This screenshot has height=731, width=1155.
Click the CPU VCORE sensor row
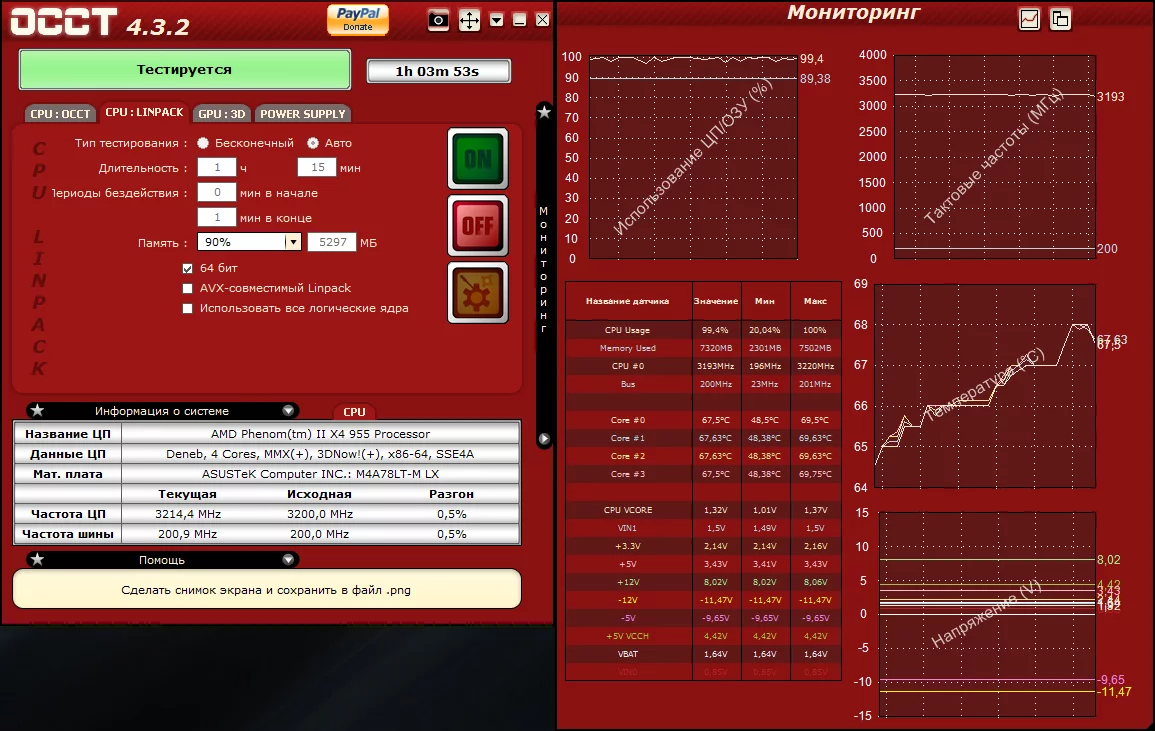pyautogui.click(x=703, y=510)
